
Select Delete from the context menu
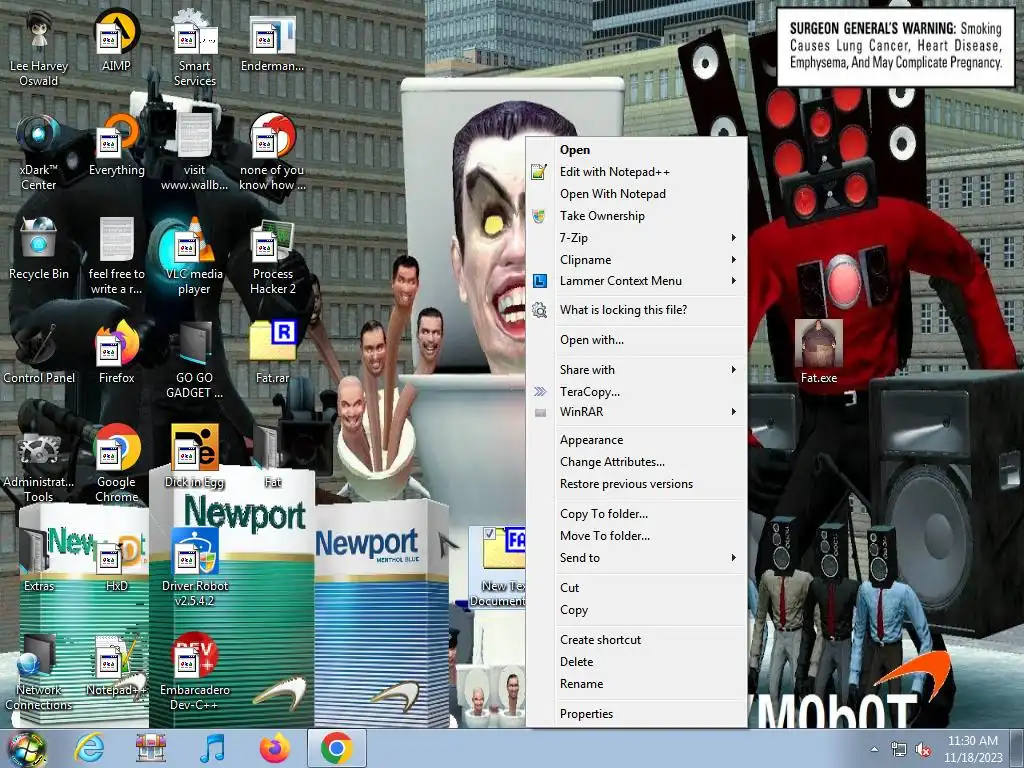click(636, 662)
